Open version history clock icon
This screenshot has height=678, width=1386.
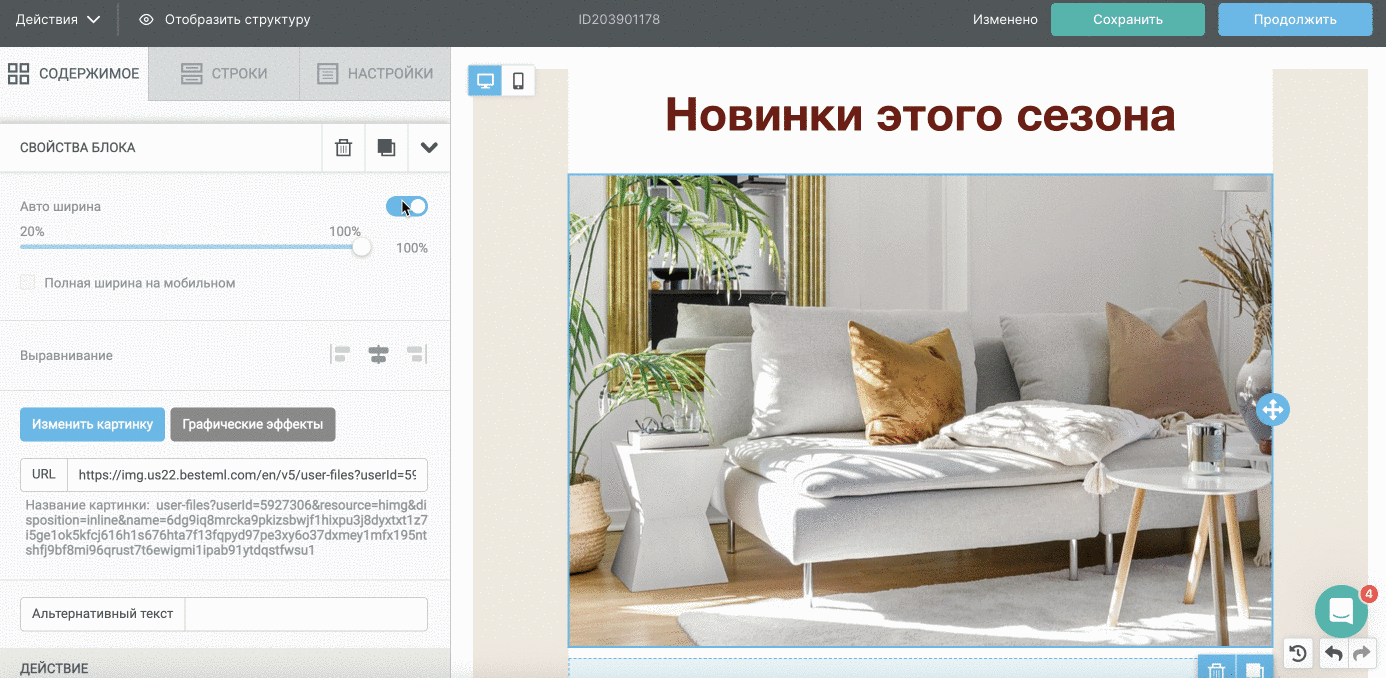coord(1297,654)
